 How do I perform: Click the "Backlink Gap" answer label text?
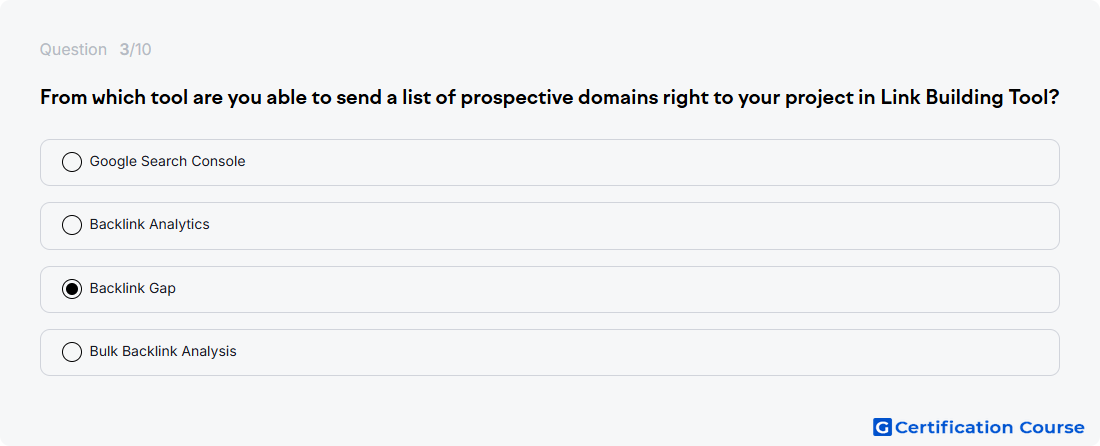coord(133,288)
